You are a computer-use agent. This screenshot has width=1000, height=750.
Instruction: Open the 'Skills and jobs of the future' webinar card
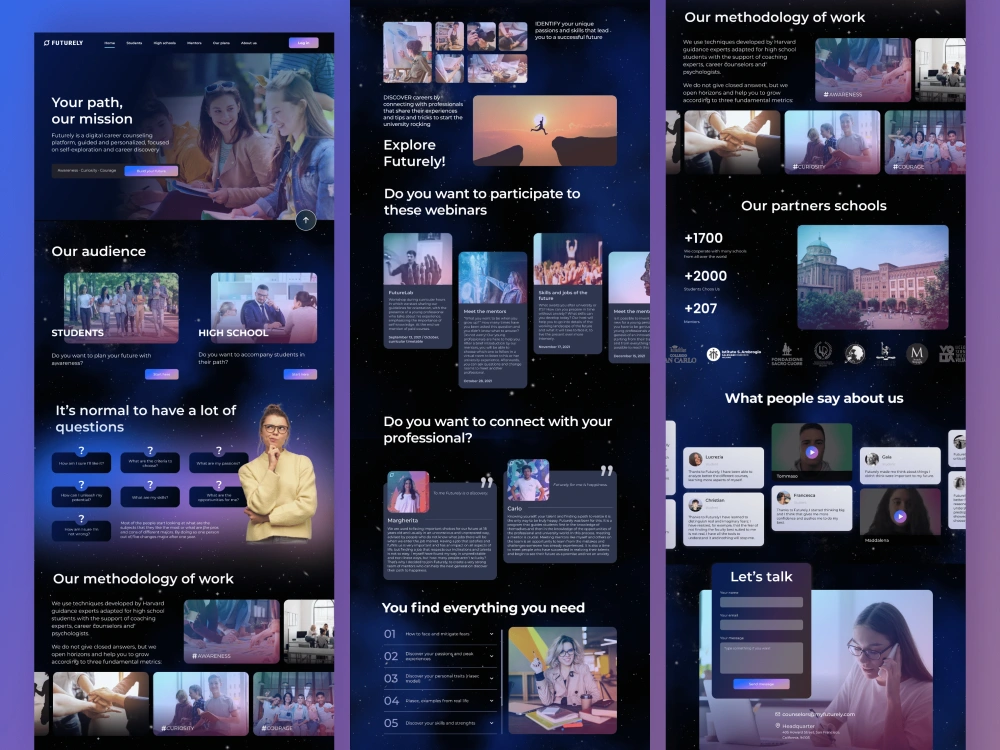[568, 293]
